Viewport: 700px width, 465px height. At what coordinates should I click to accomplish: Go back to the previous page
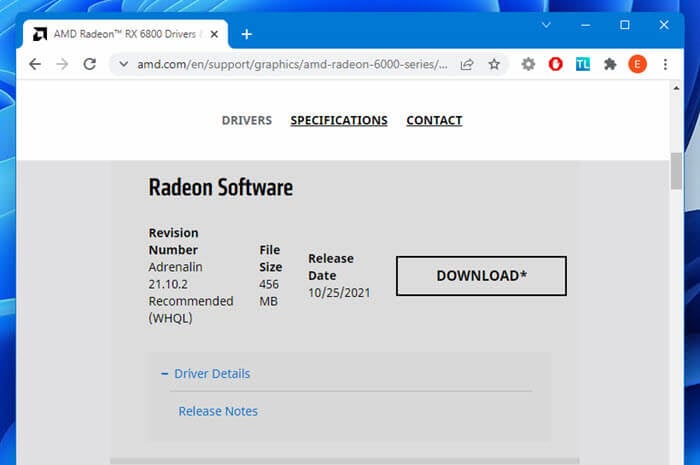pyautogui.click(x=35, y=64)
